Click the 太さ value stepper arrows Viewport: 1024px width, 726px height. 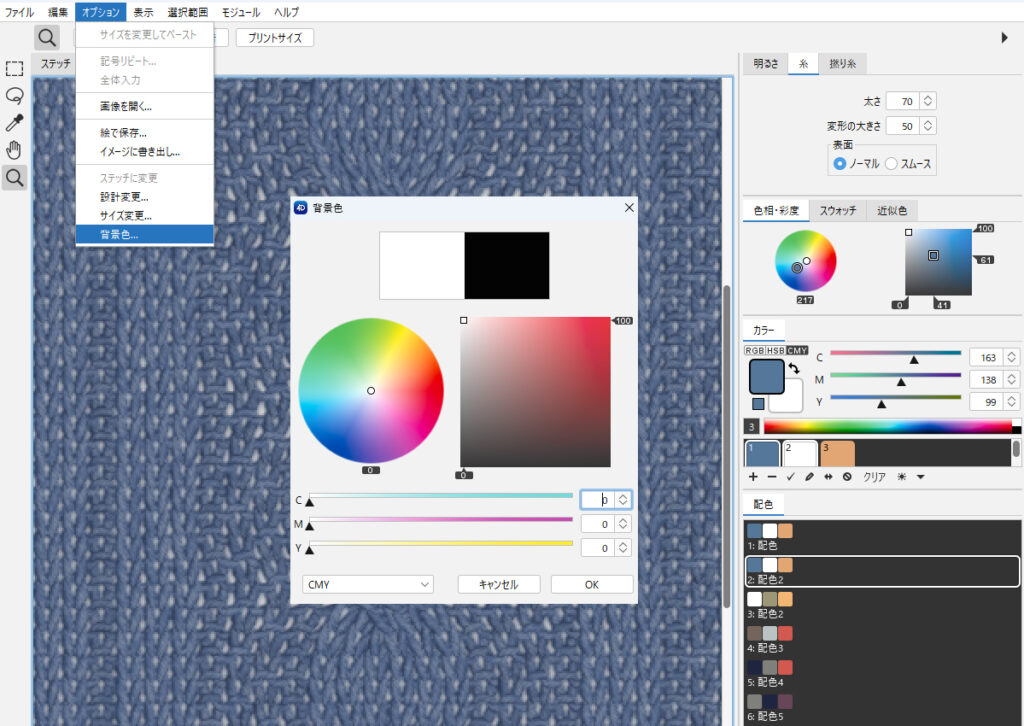coord(927,101)
